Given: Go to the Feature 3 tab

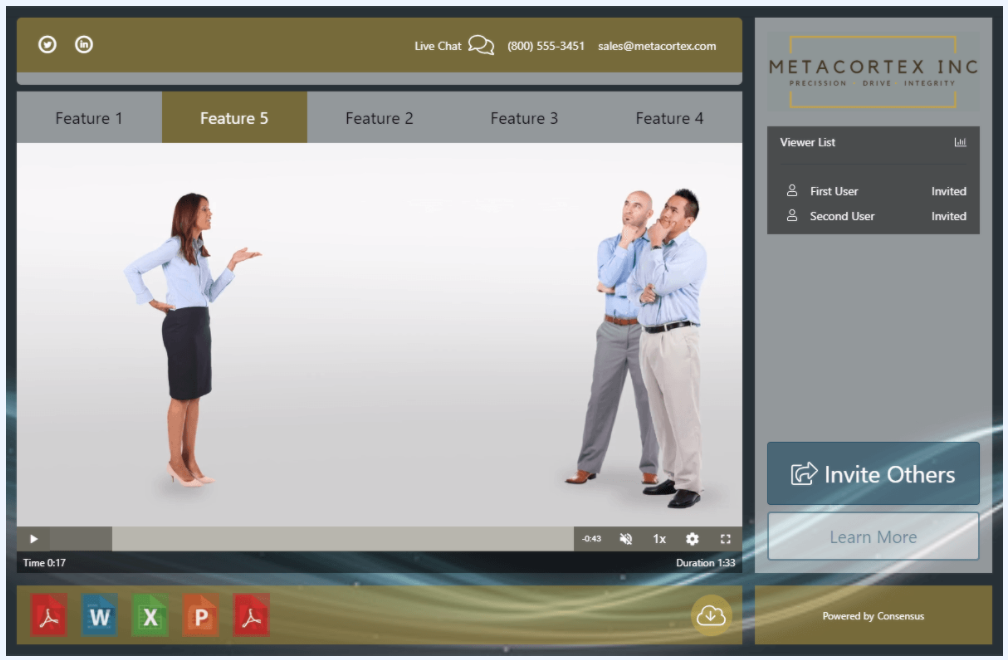Looking at the screenshot, I should (x=524, y=118).
